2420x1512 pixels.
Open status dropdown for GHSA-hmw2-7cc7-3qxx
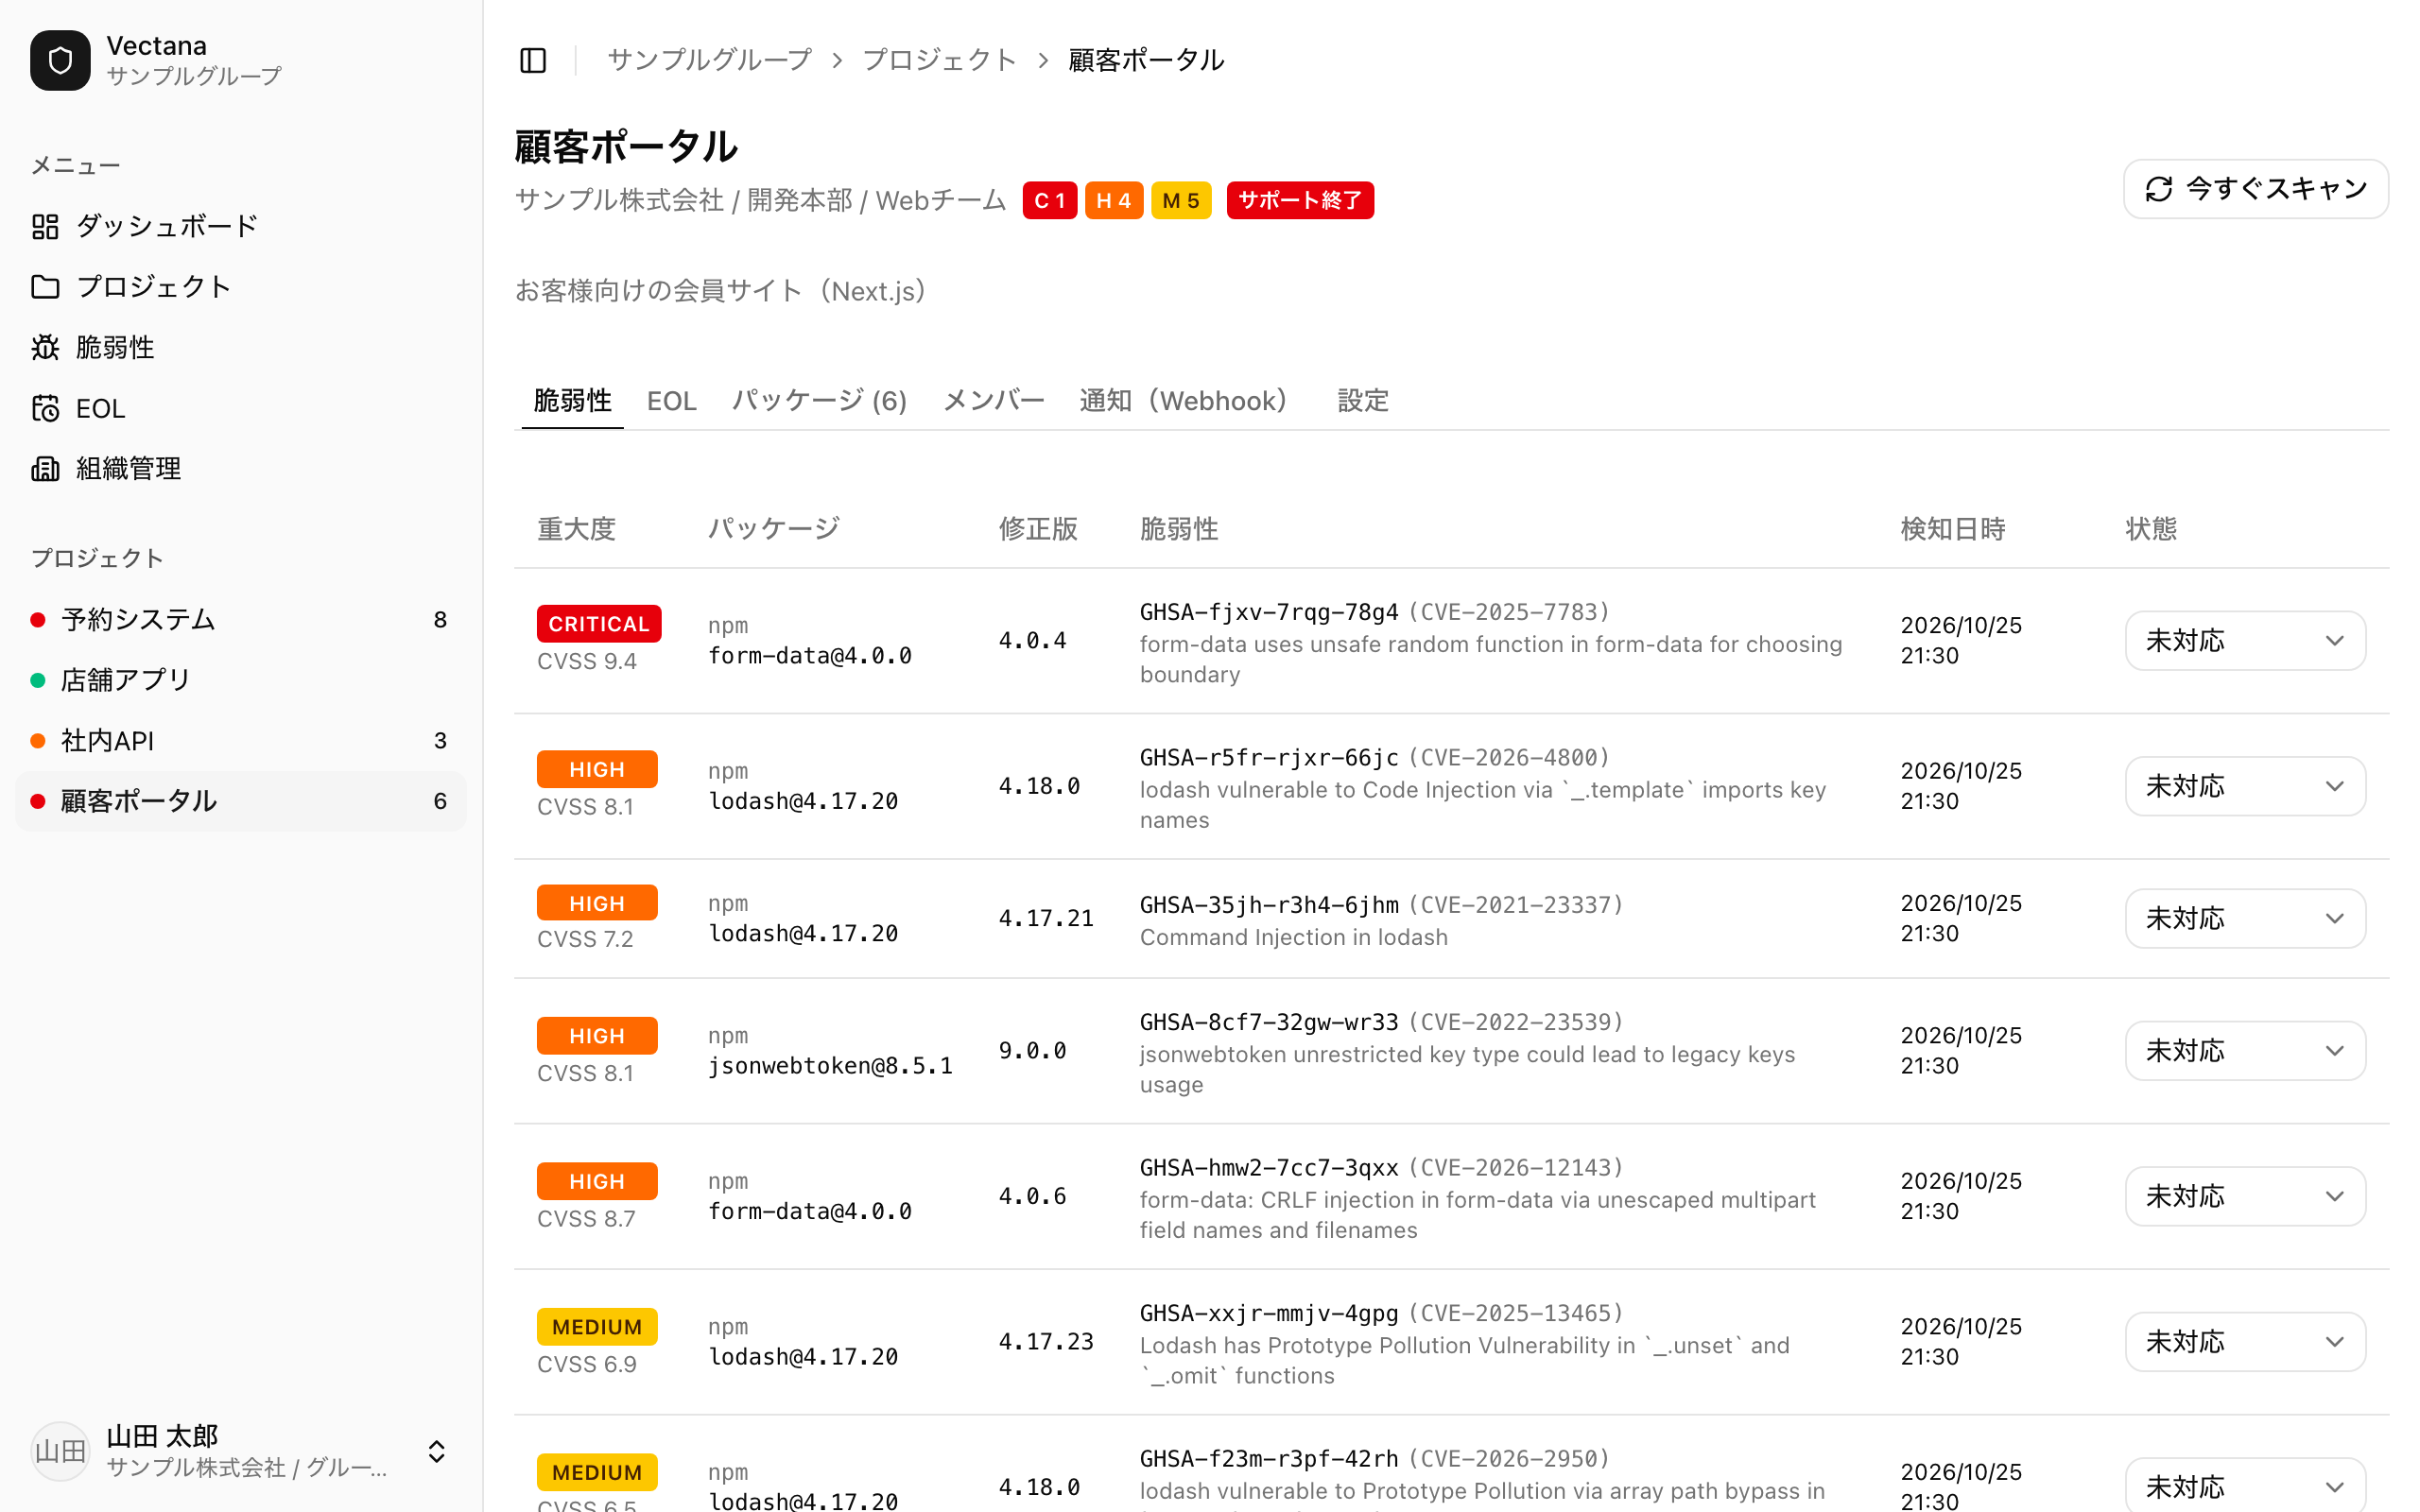pos(2245,1196)
